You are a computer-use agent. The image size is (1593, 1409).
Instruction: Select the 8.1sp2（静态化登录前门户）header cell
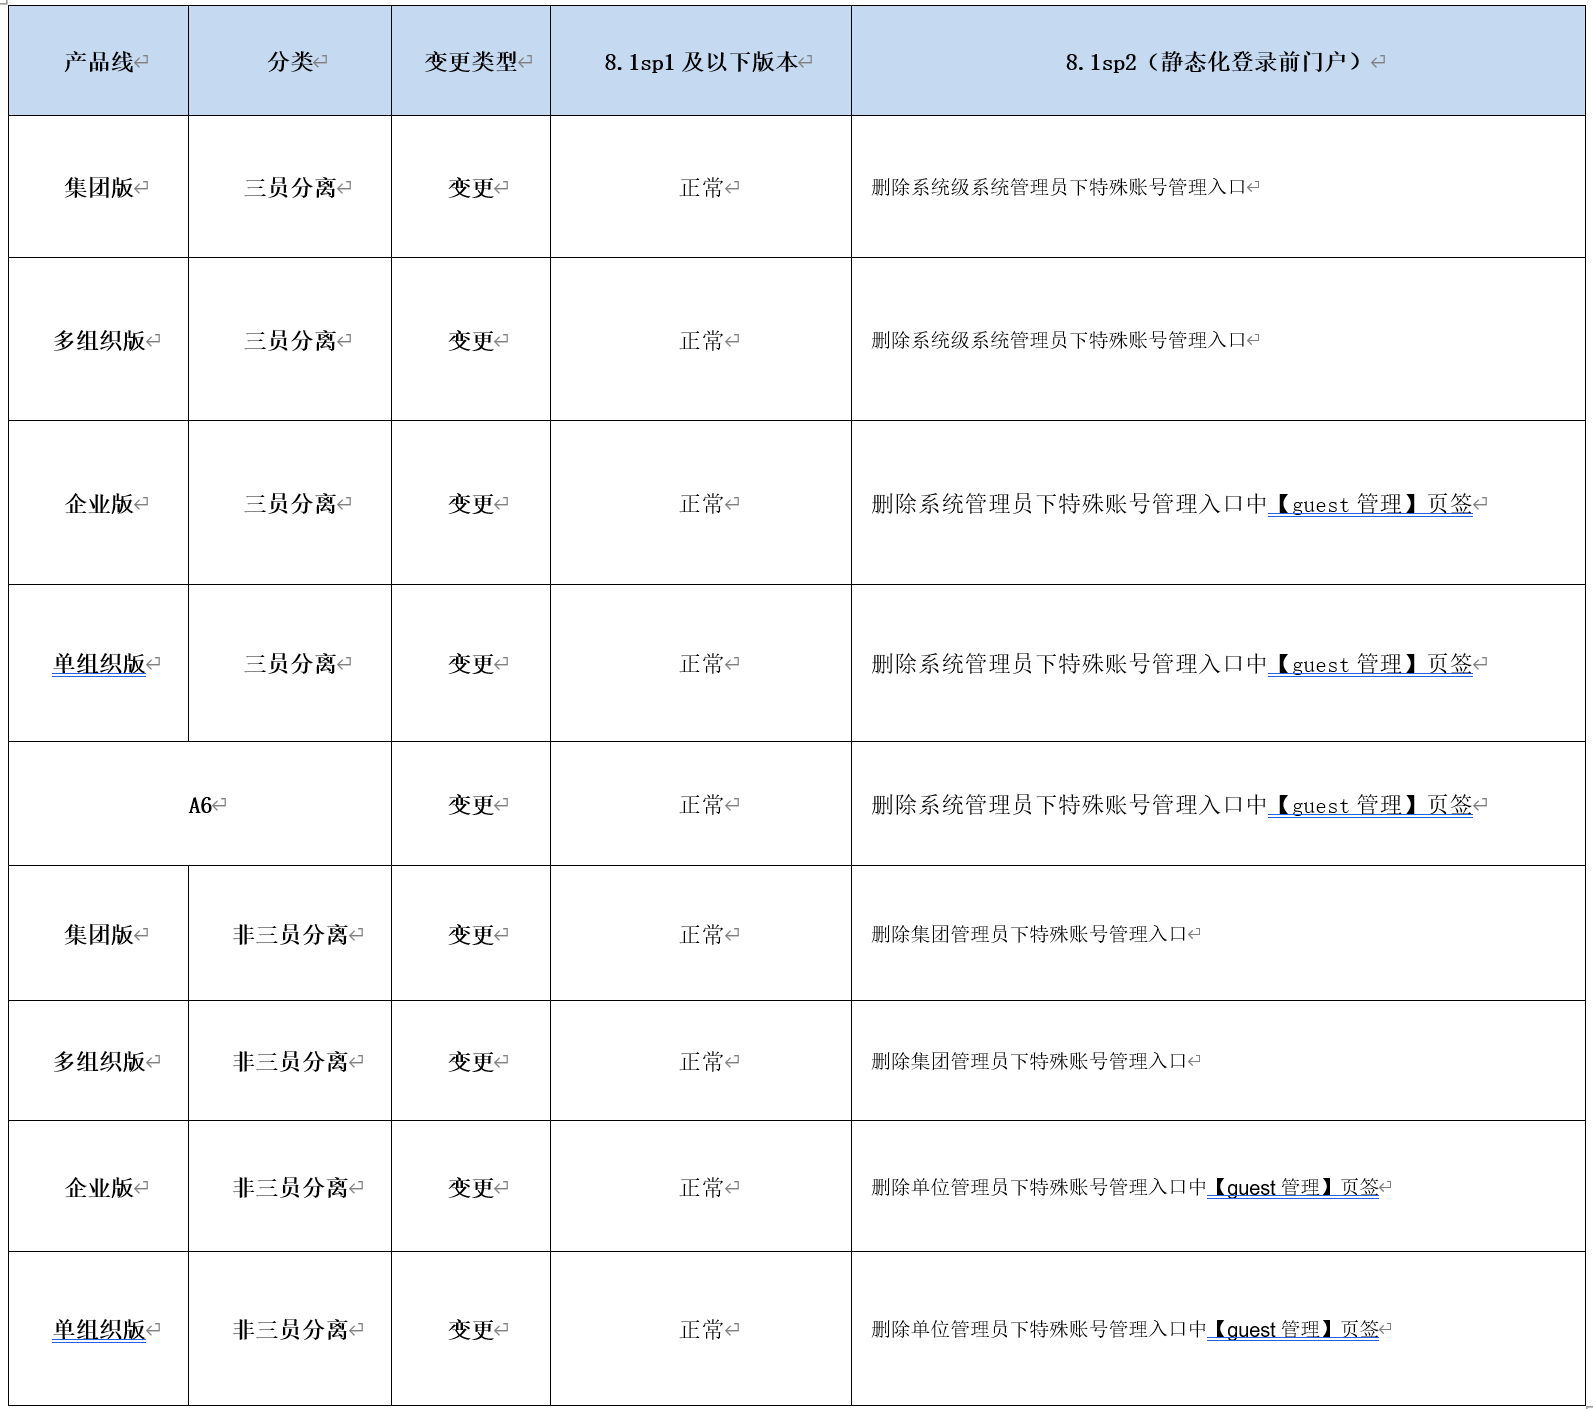(1217, 62)
